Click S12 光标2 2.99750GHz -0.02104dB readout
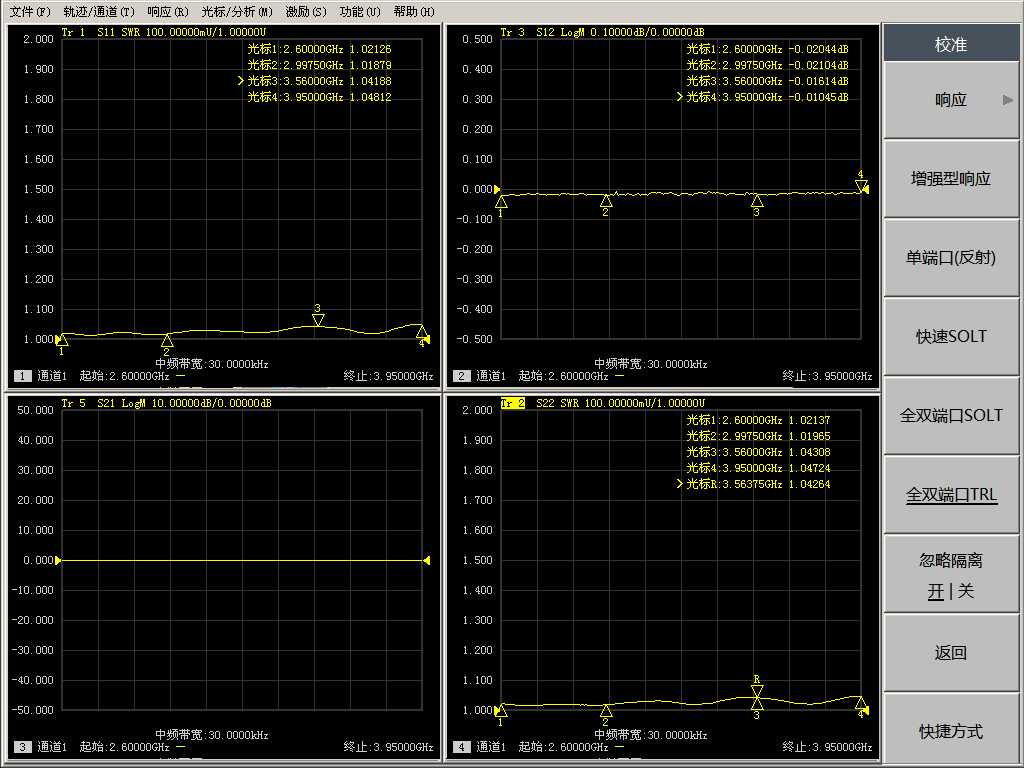Image resolution: width=1024 pixels, height=768 pixels. (767, 65)
